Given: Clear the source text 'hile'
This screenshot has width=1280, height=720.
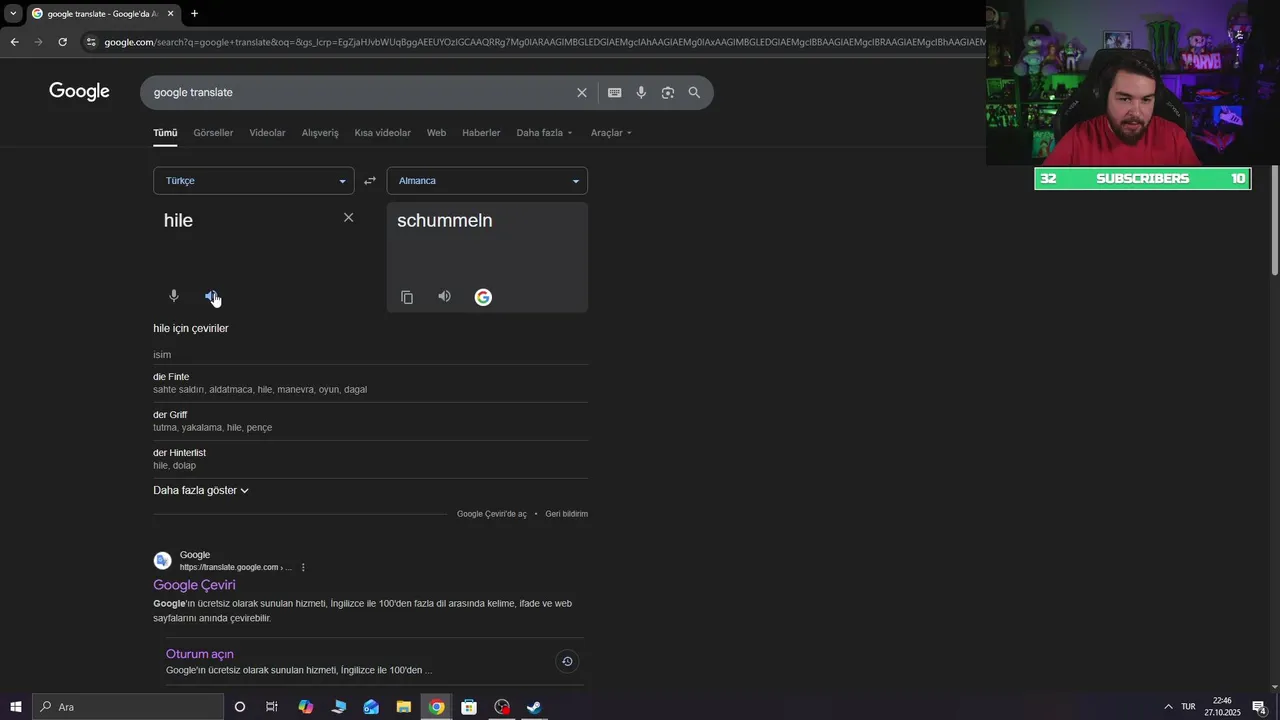Looking at the screenshot, I should (348, 217).
